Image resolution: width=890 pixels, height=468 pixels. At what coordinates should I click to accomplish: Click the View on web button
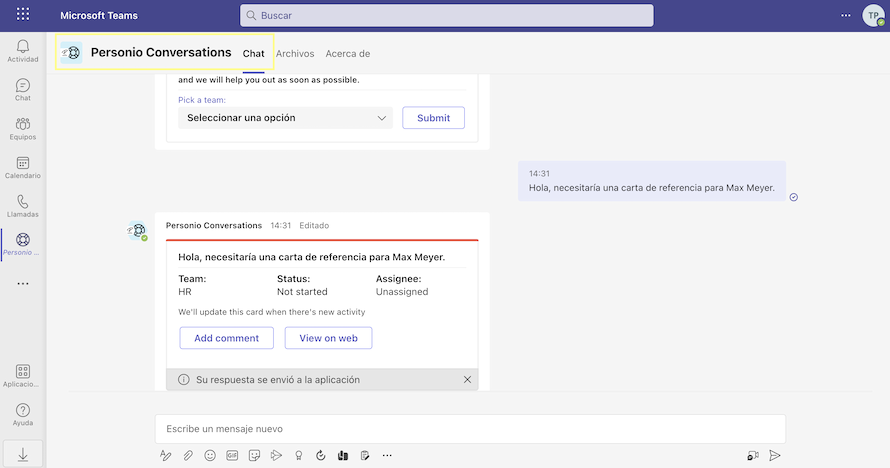(329, 338)
